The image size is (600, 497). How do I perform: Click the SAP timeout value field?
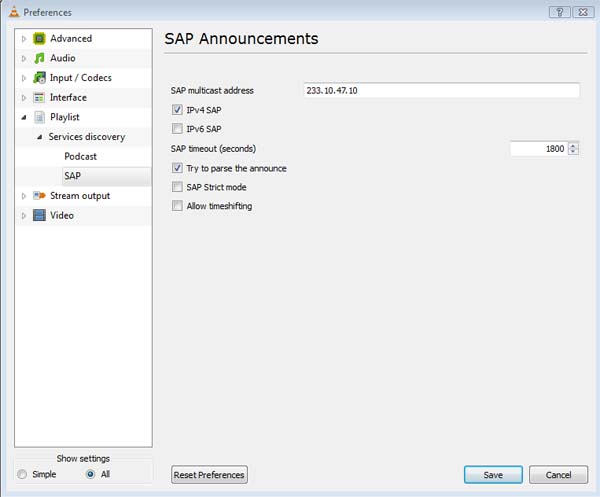(539, 148)
